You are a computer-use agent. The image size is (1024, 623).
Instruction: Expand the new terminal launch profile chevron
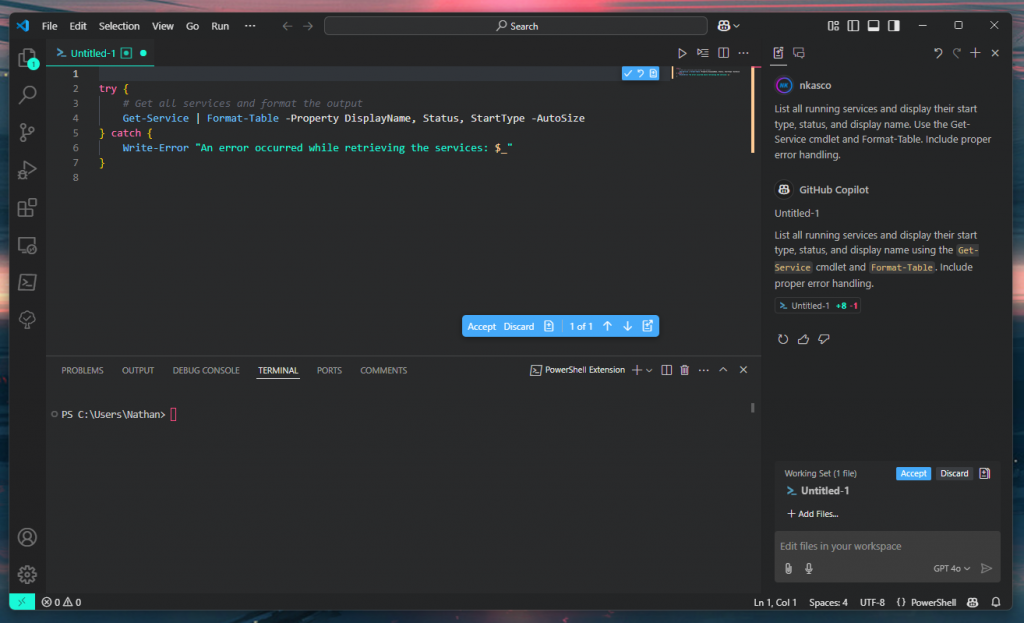[x=649, y=370]
